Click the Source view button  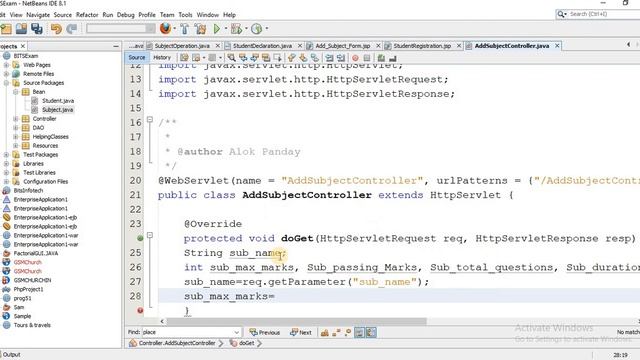pyautogui.click(x=137, y=58)
